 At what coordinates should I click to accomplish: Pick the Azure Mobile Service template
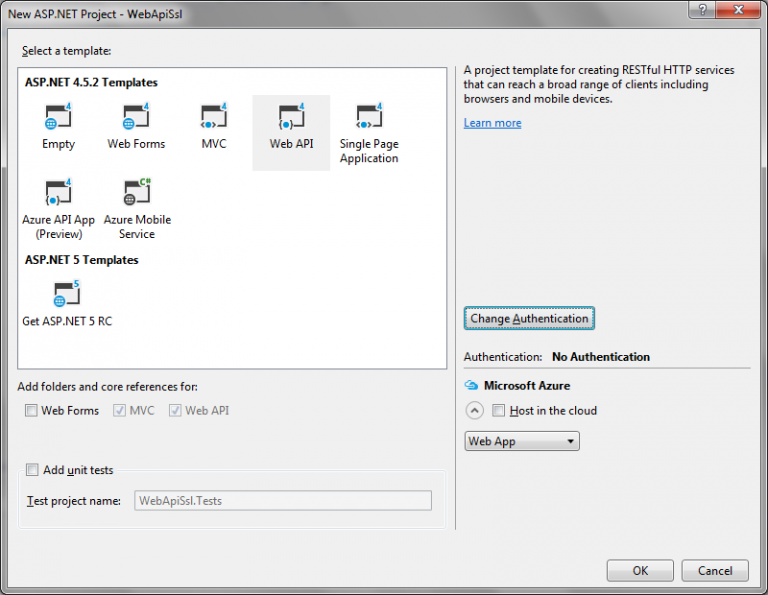pyautogui.click(x=137, y=193)
